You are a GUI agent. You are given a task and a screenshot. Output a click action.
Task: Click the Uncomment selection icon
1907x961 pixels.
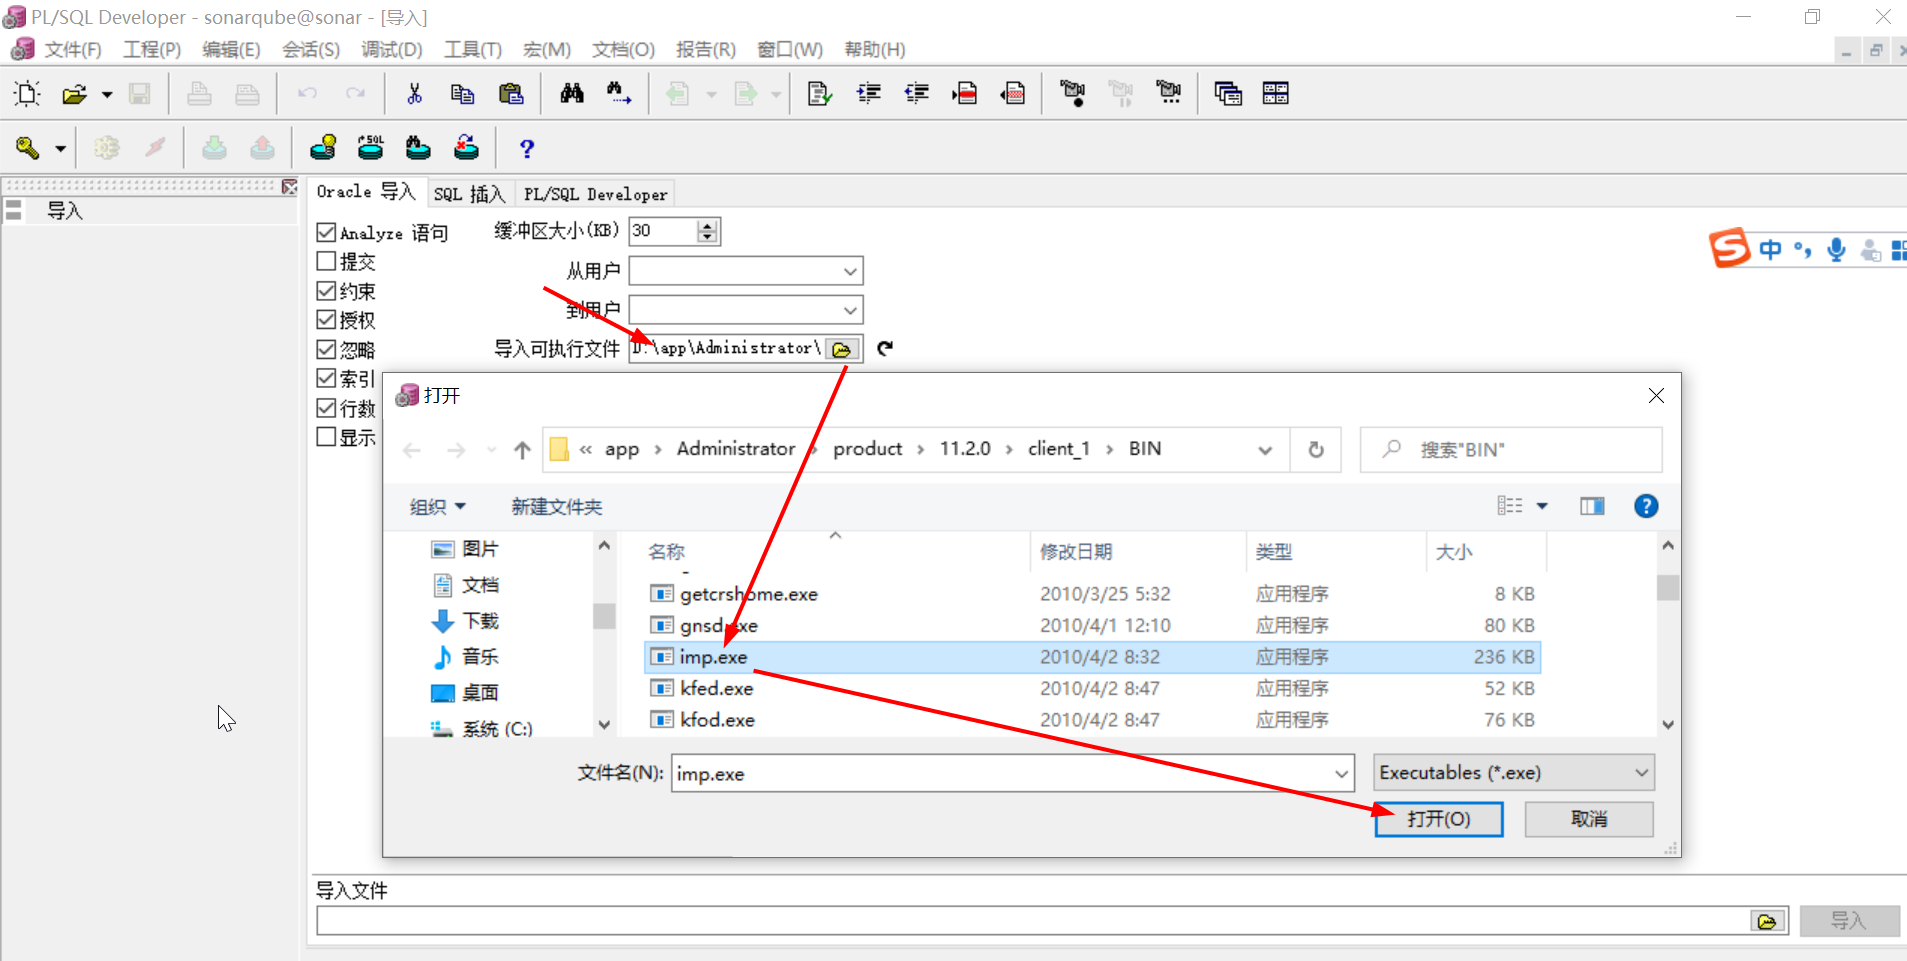(x=1012, y=94)
